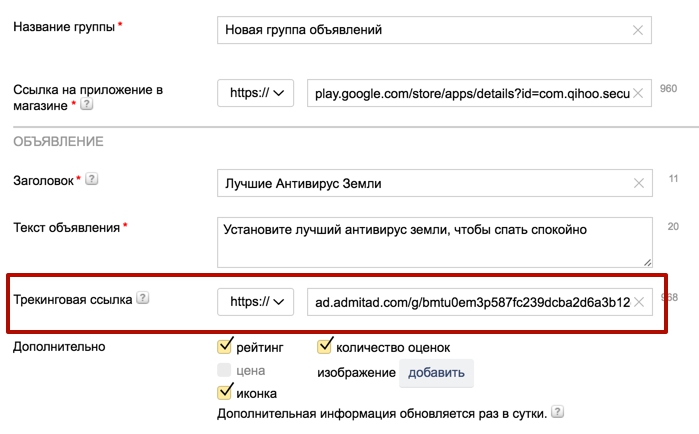The width and height of the screenshot is (699, 434).
Task: Expand https:// dropdown for tracking link
Action: (257, 301)
